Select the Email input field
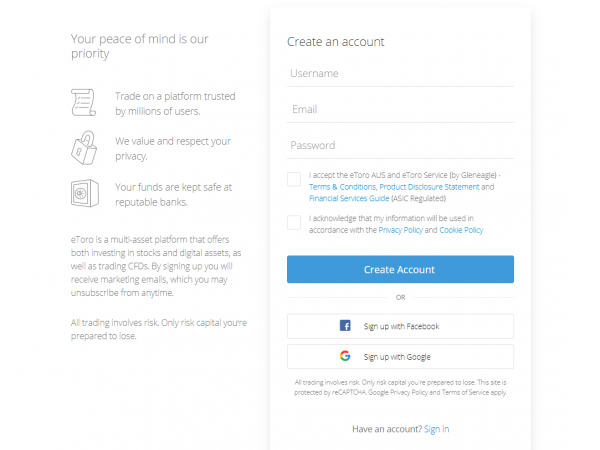Screen dimensions: 600x450 400,109
